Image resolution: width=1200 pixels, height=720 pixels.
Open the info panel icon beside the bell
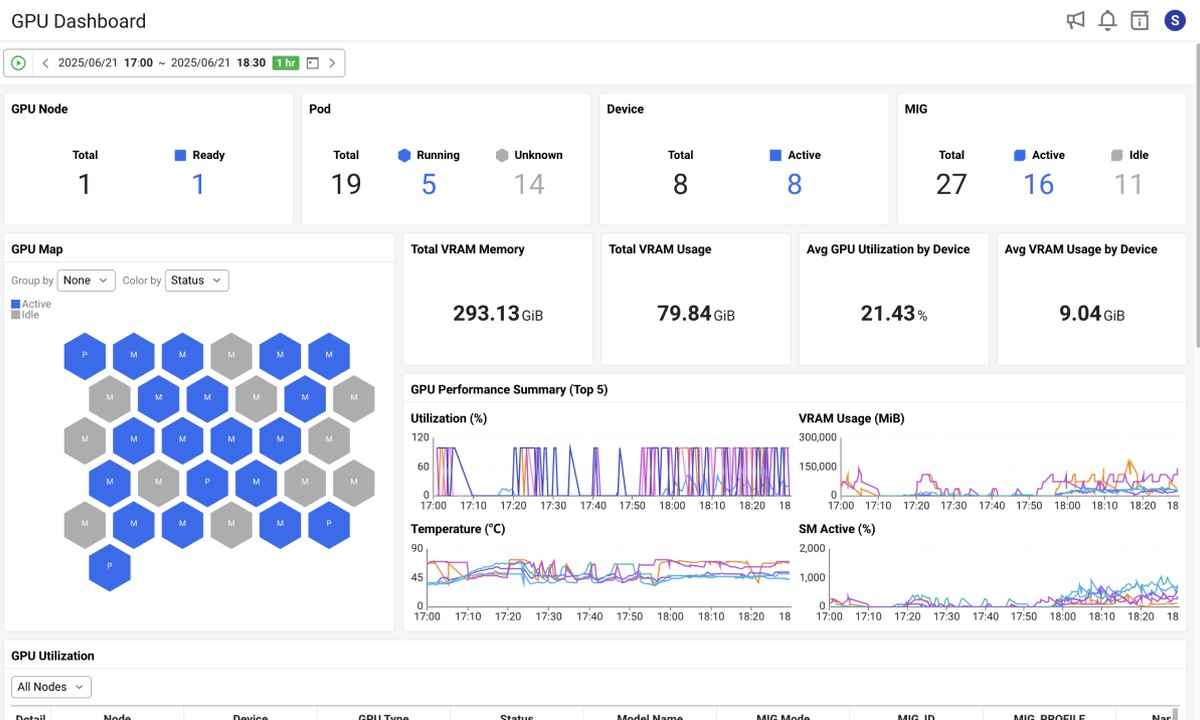[1139, 21]
